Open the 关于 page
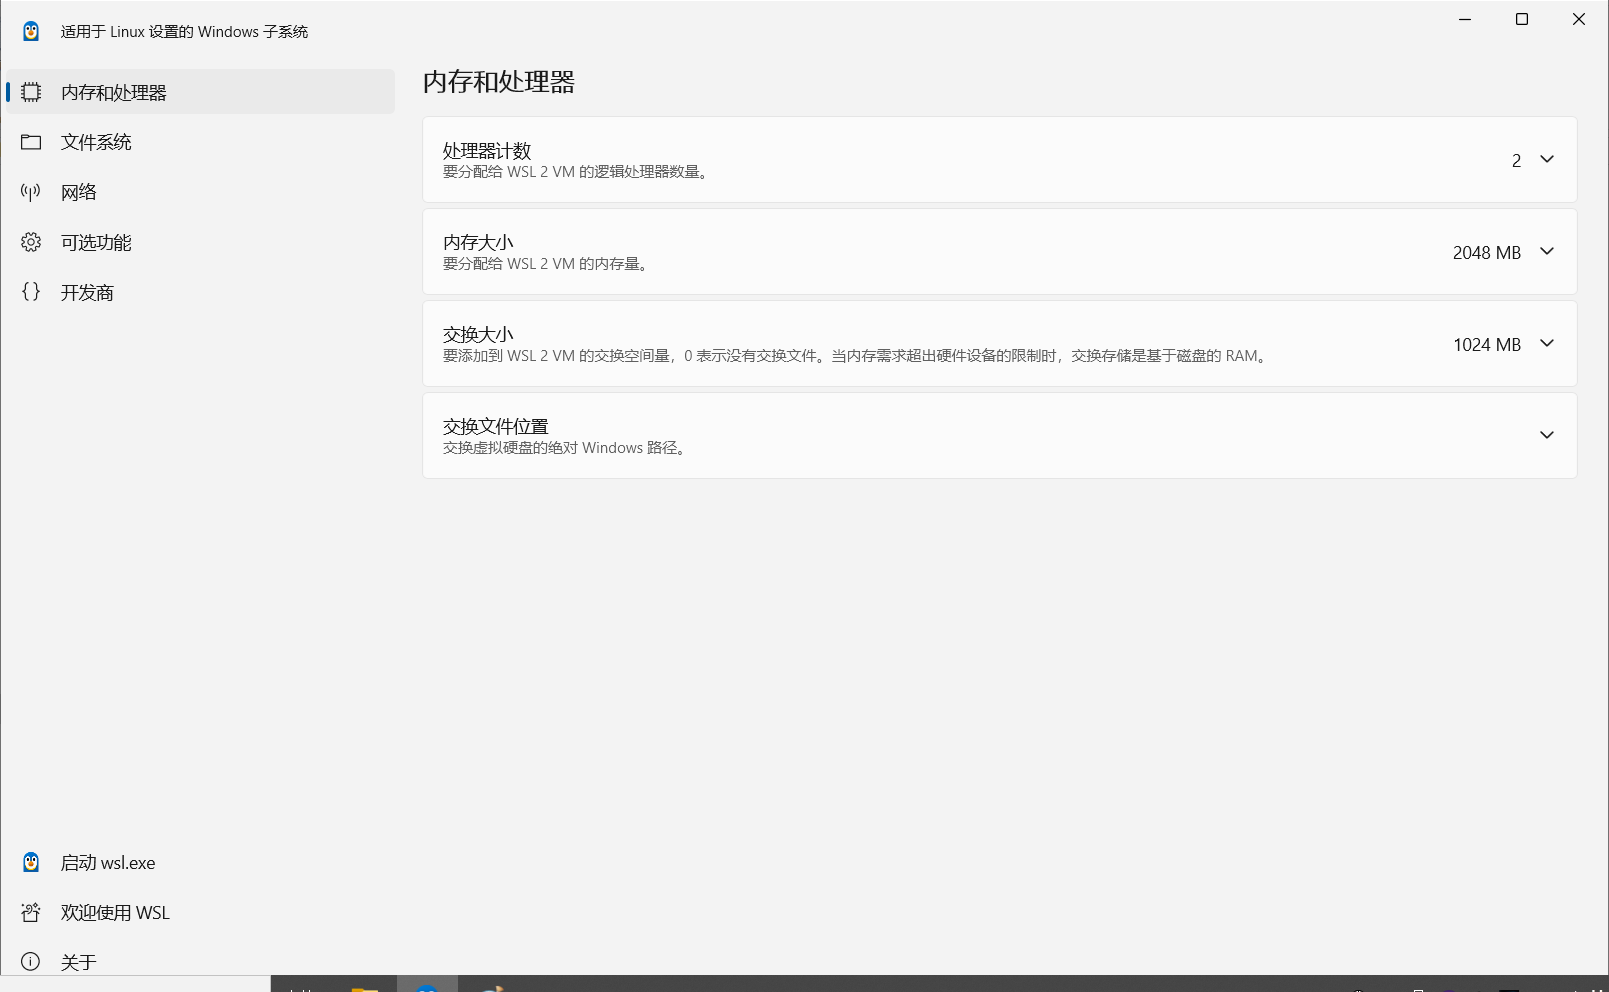 point(200,961)
